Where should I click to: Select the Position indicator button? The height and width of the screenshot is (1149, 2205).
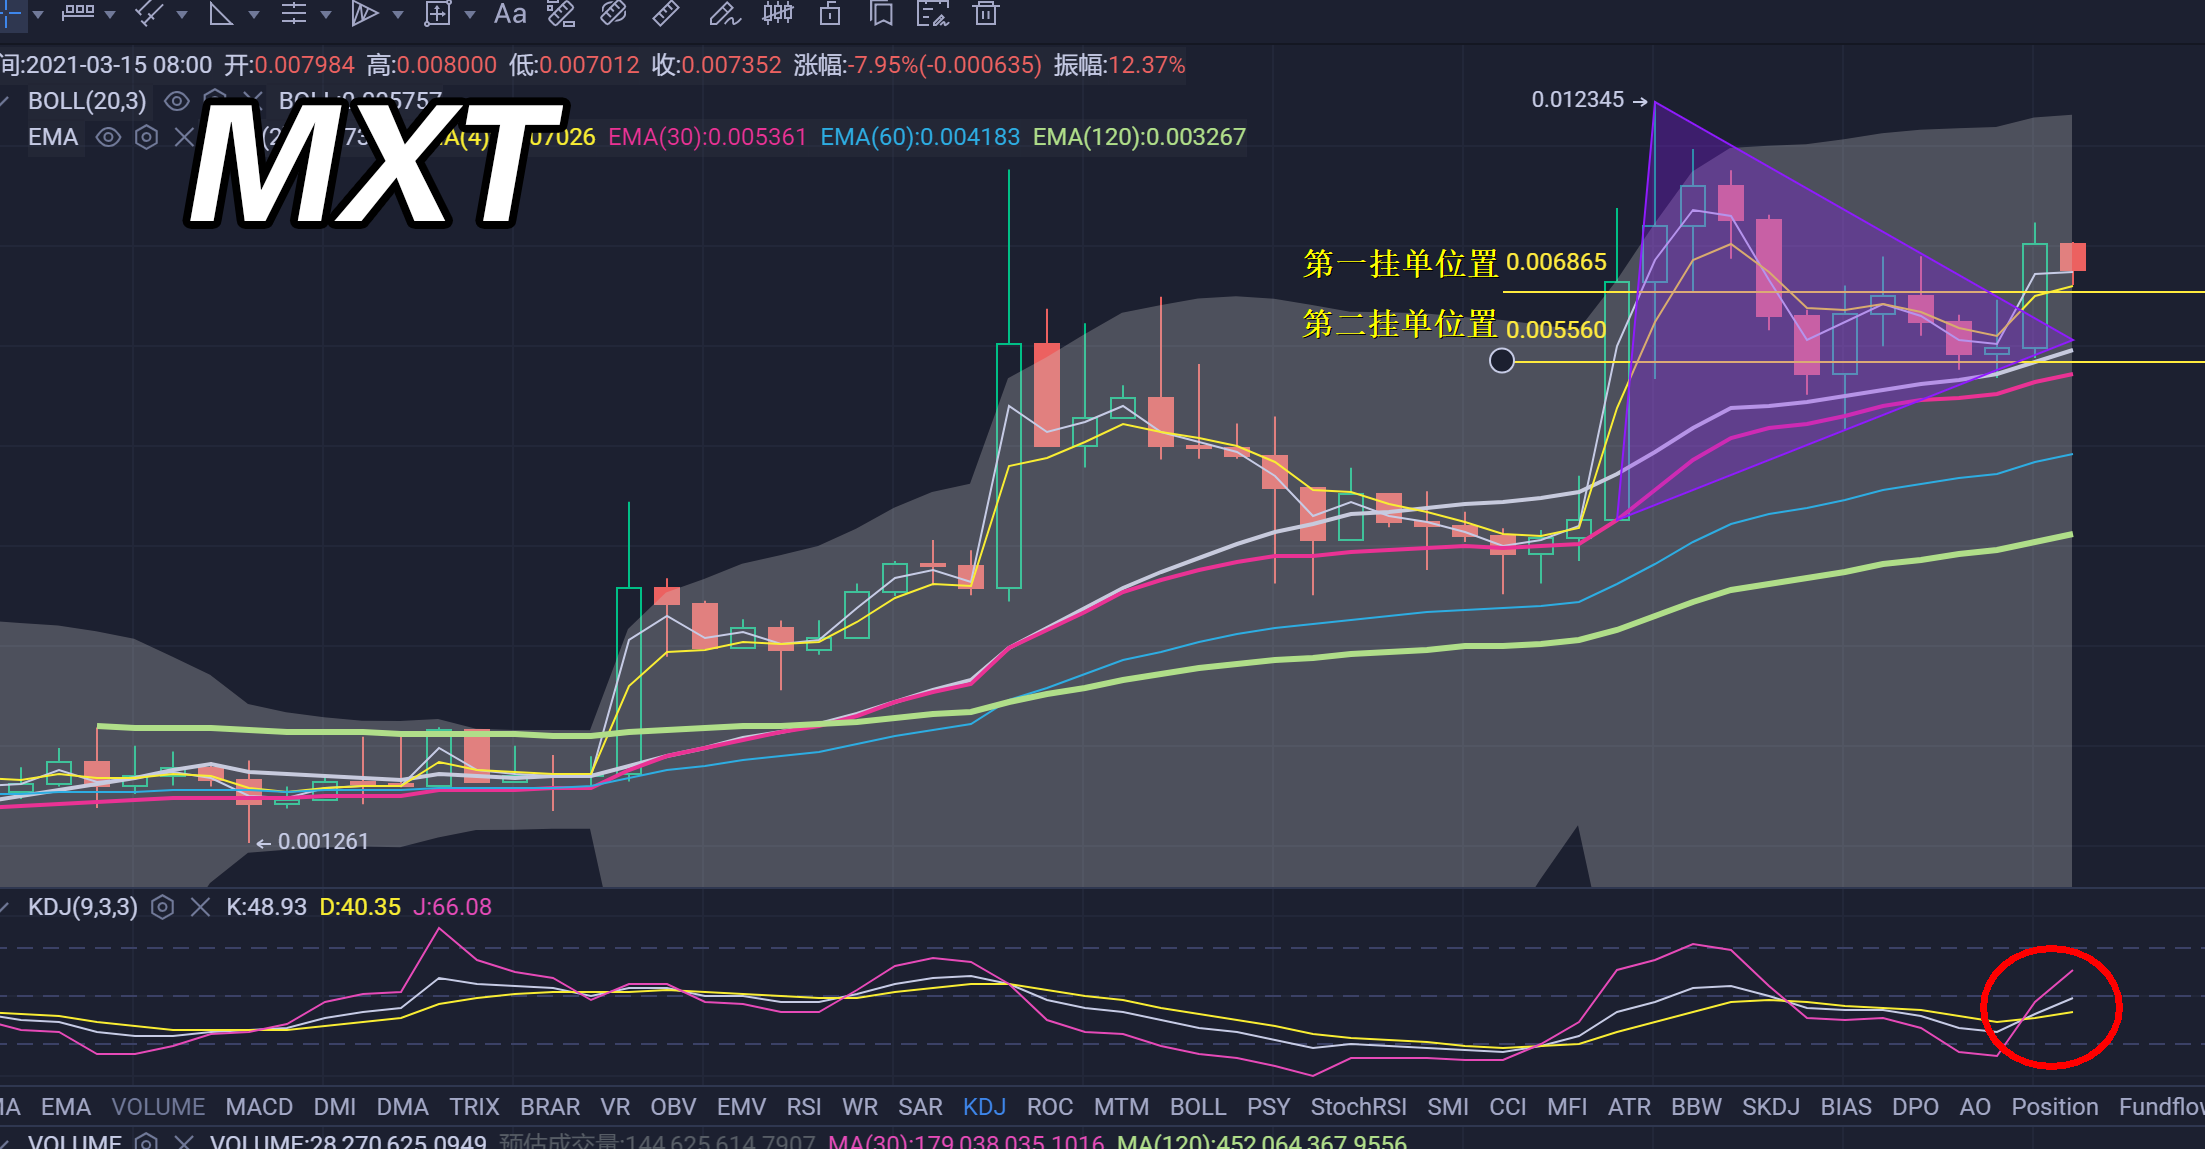pyautogui.click(x=2054, y=1107)
